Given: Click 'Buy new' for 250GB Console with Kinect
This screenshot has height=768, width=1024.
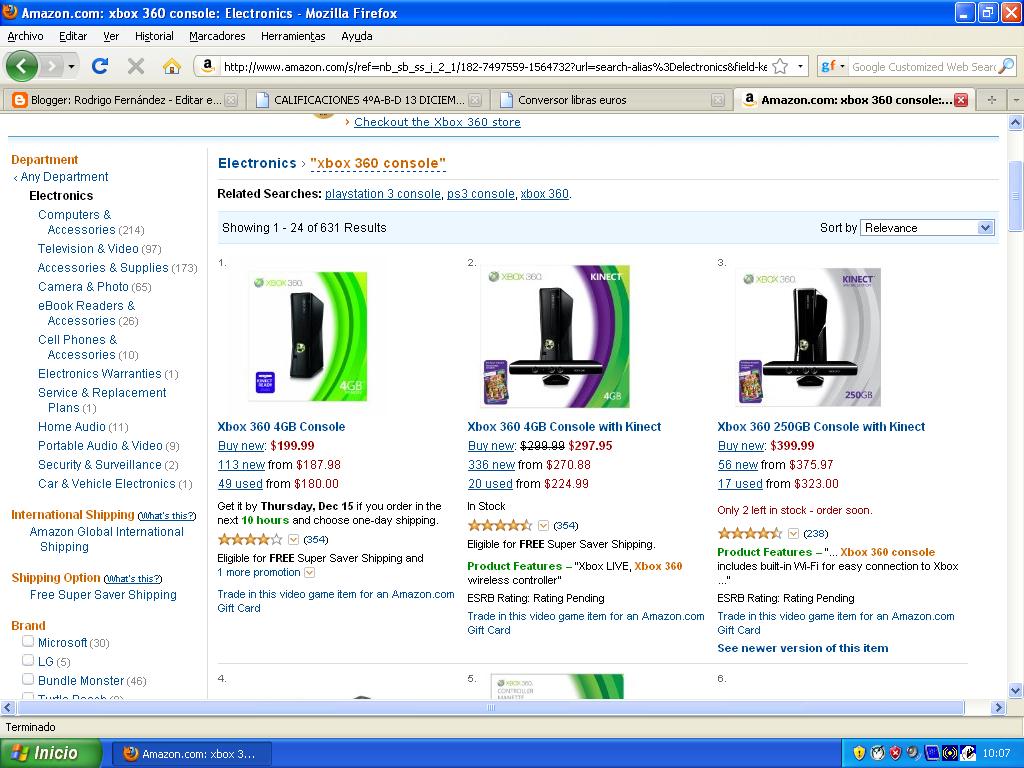Looking at the screenshot, I should pos(741,446).
